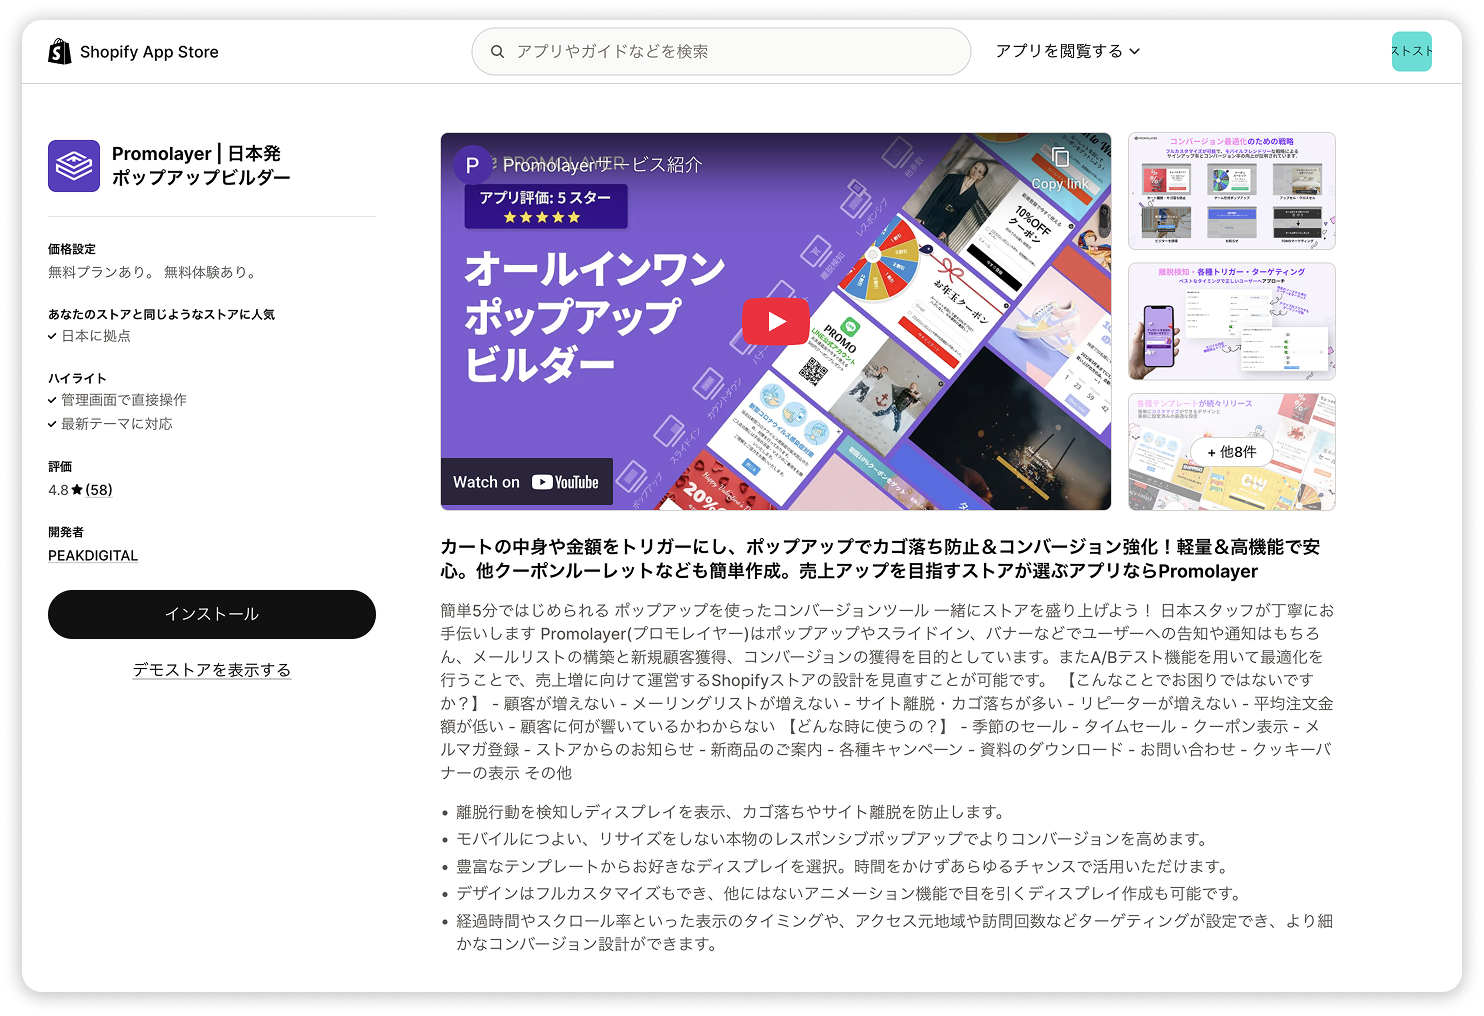This screenshot has height=1016, width=1484.
Task: Open Watch on YouTube link
Action: click(526, 482)
